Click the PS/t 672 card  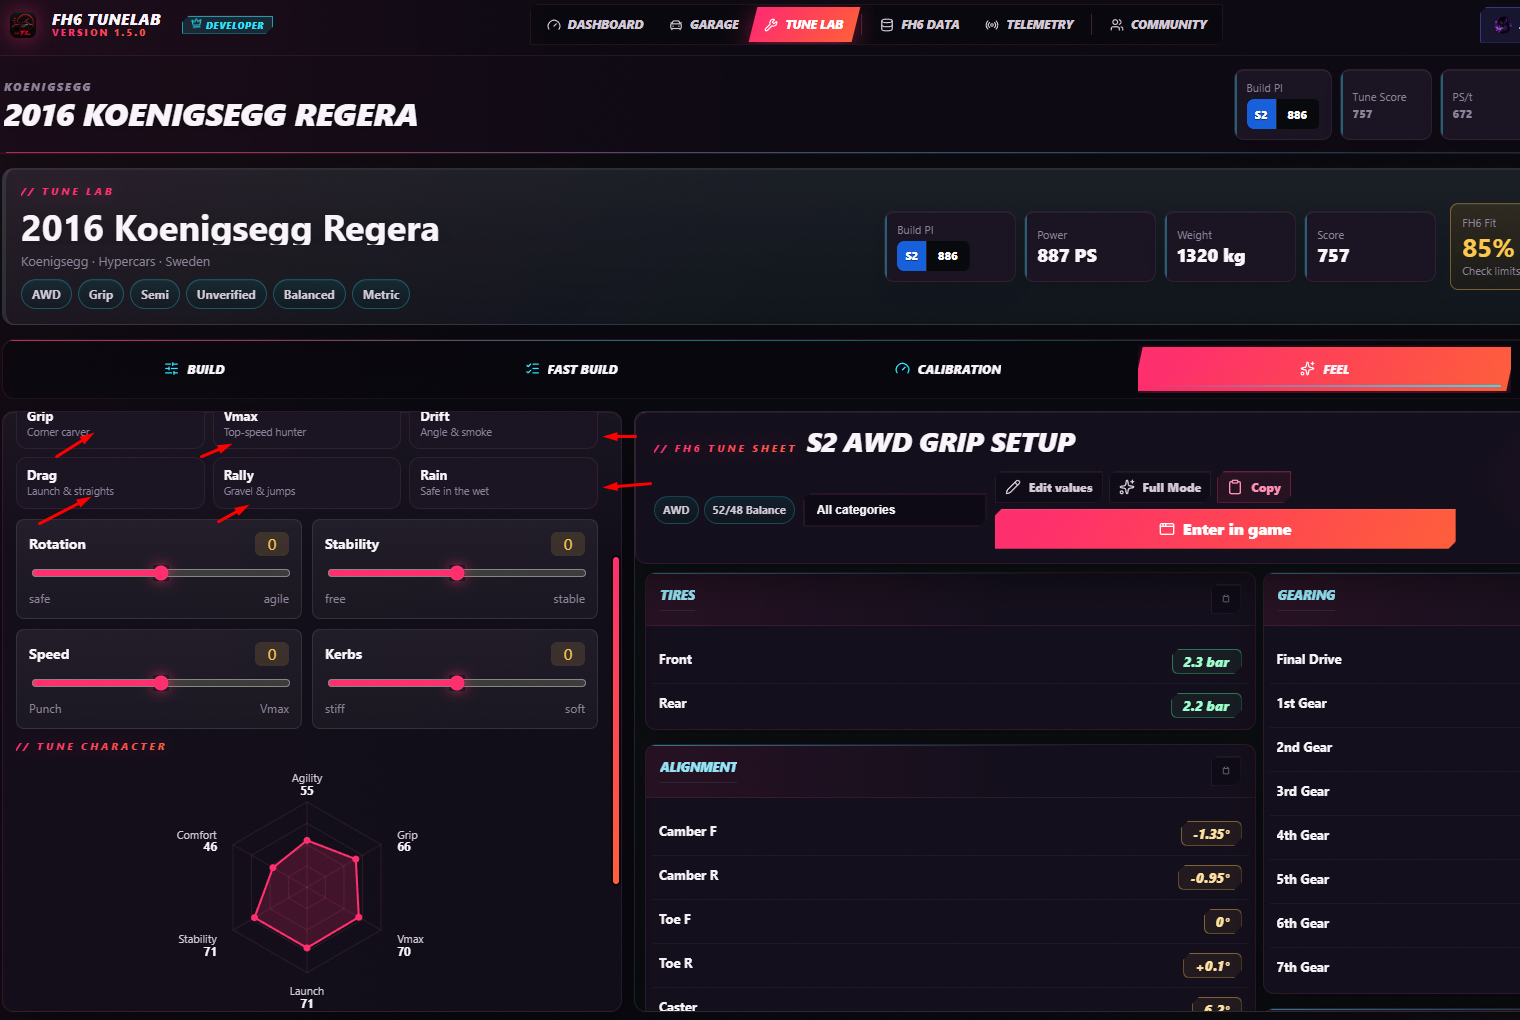(x=1481, y=105)
